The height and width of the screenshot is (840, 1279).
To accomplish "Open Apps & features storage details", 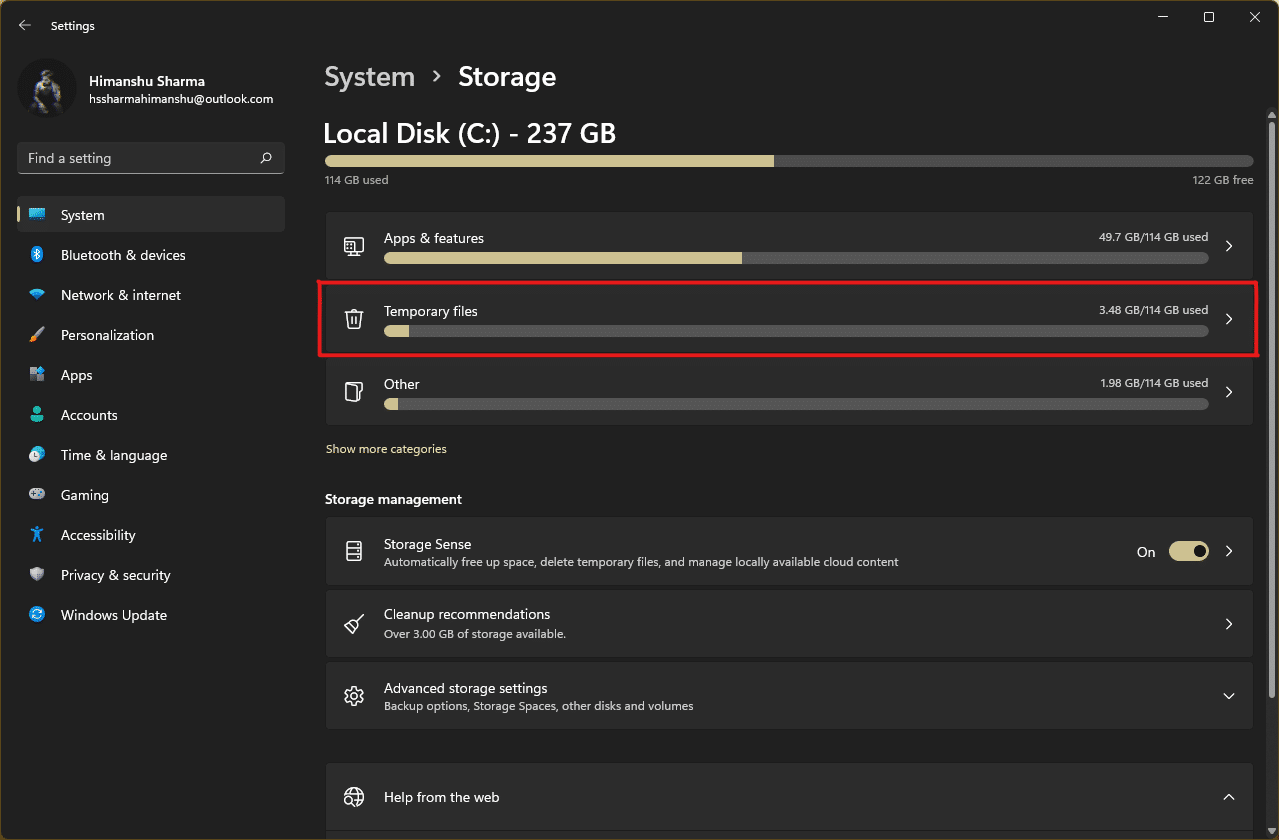I will tap(789, 246).
